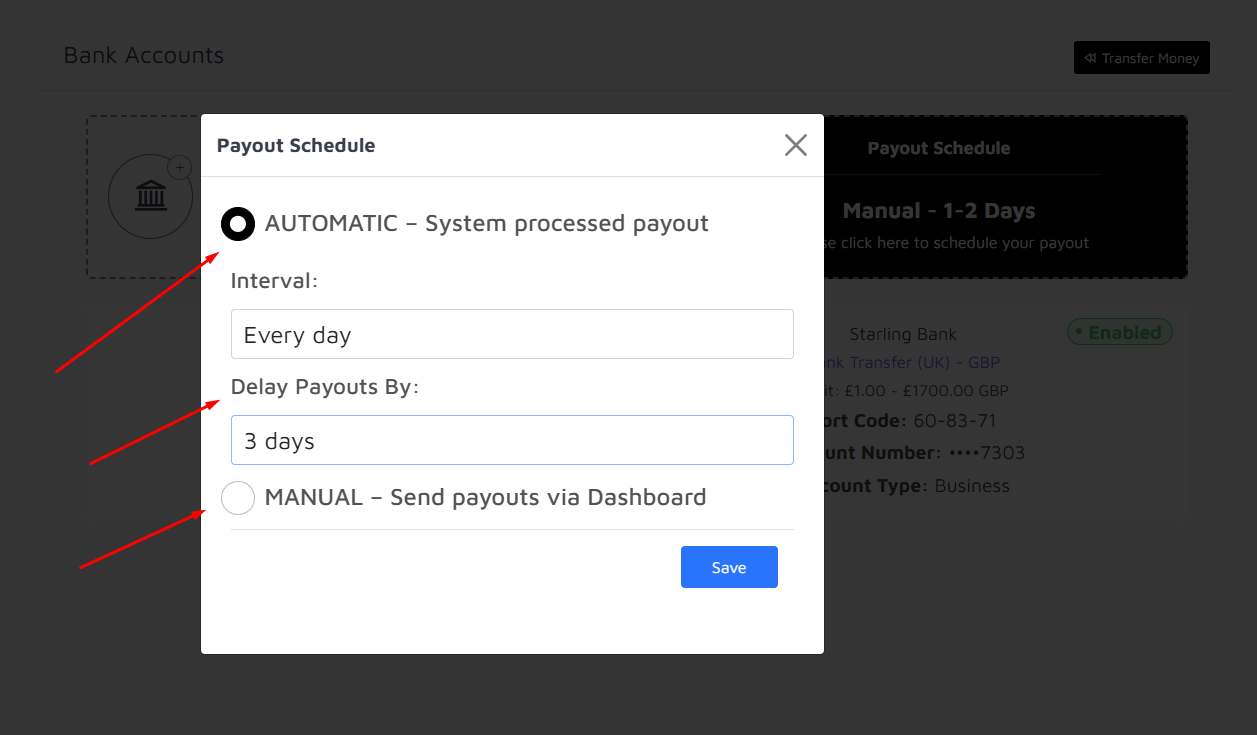Click the rewind icon in Transfer Money button
Screen dimensions: 1257x735
[x=1090, y=58]
